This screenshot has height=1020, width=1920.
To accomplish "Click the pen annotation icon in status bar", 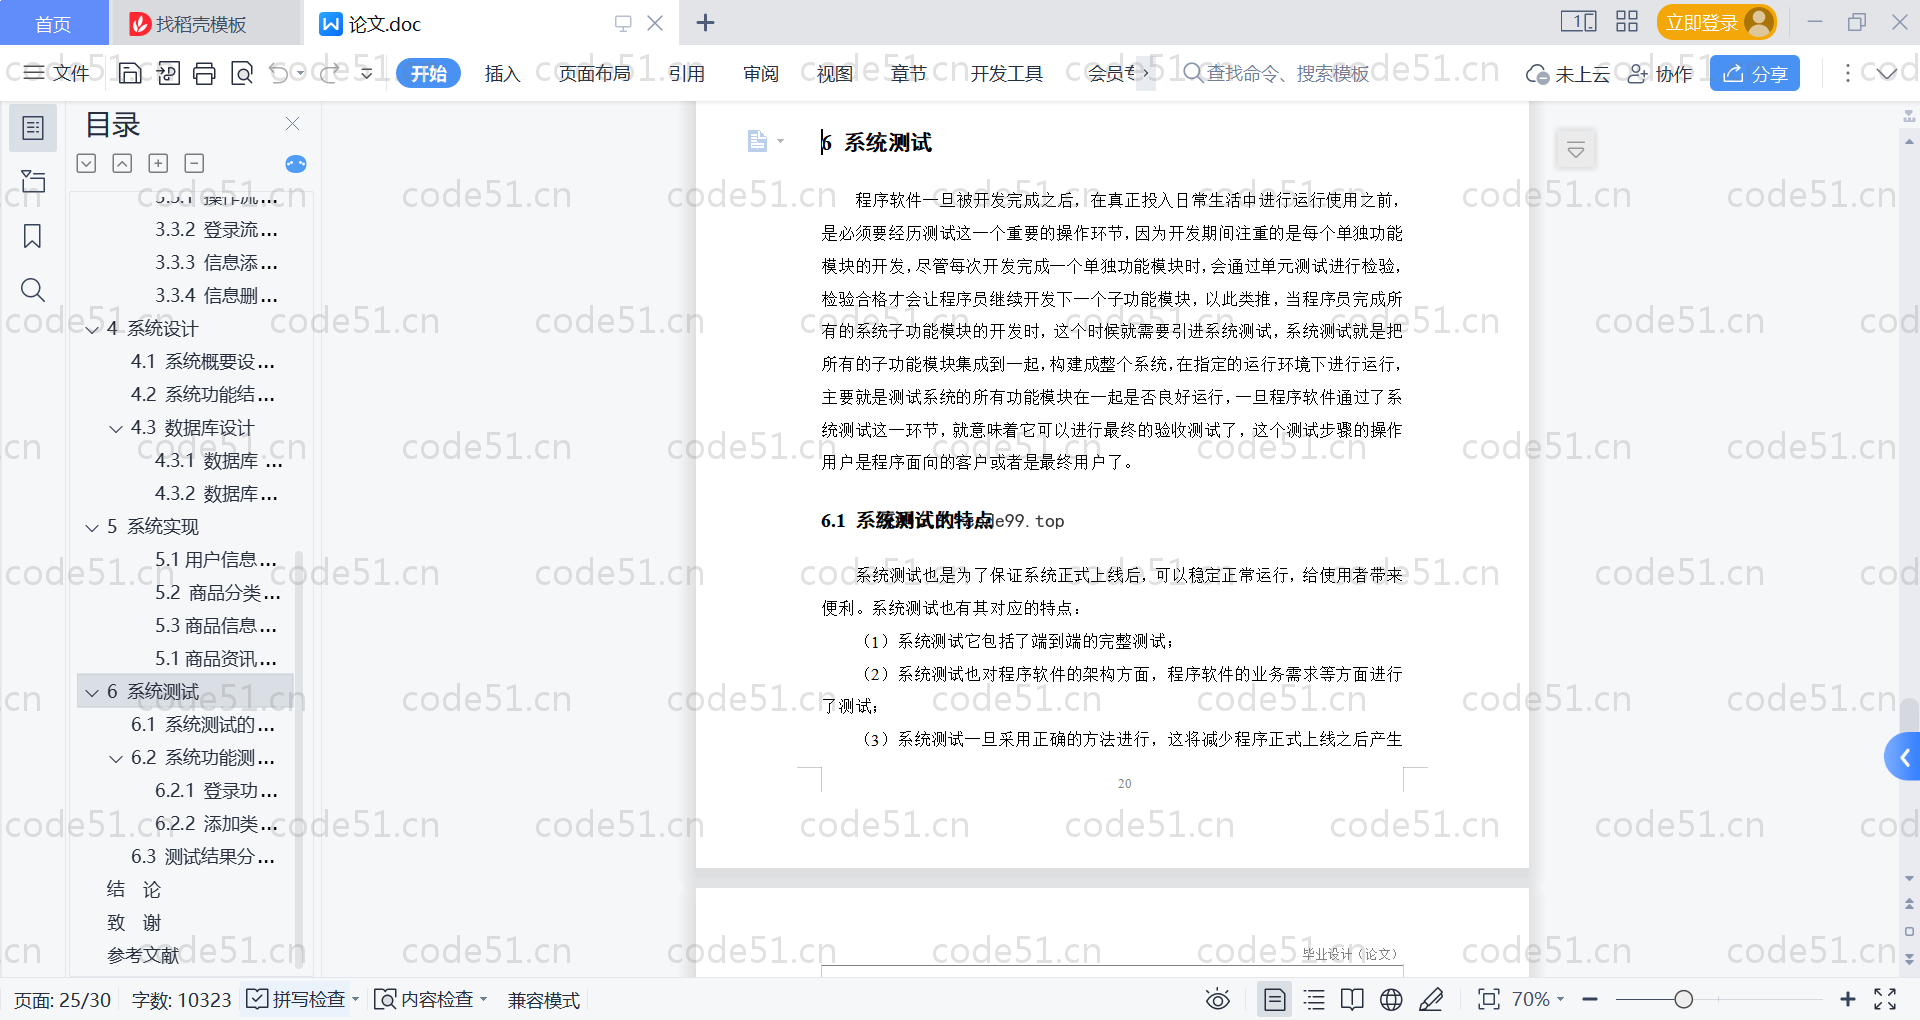I will pos(1431,999).
